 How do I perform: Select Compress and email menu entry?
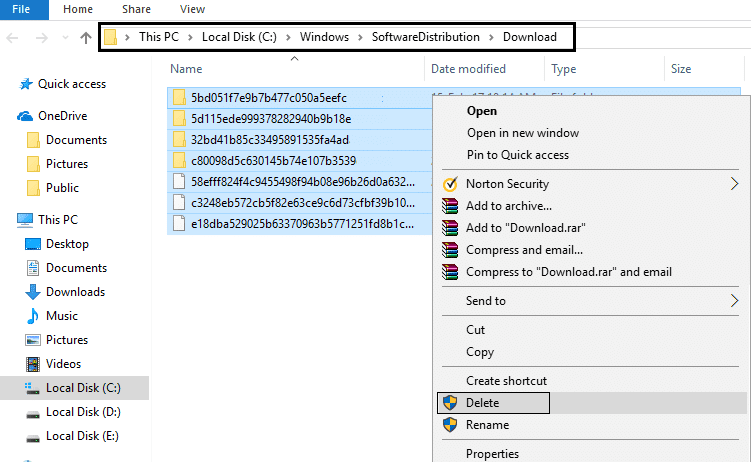pyautogui.click(x=524, y=250)
